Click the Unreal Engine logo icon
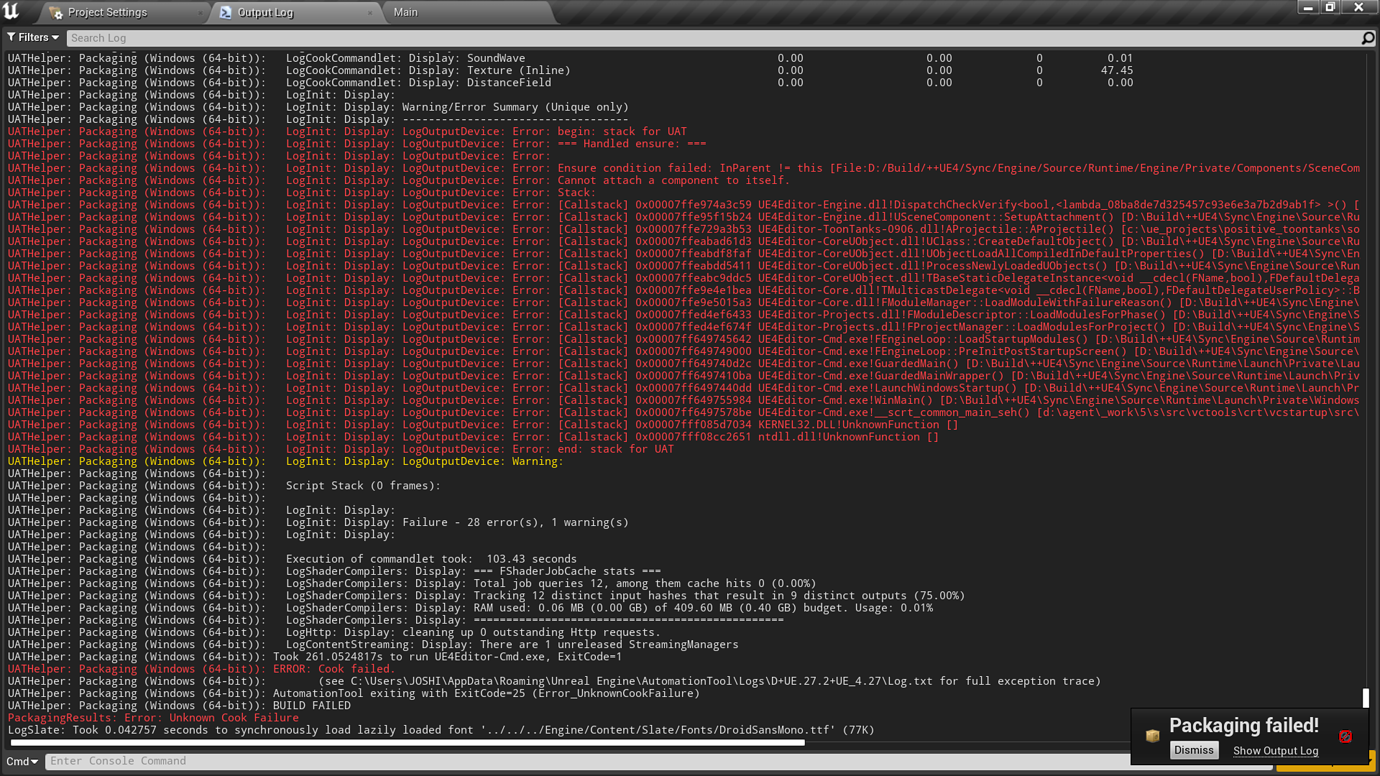This screenshot has height=776, width=1380. (x=11, y=11)
